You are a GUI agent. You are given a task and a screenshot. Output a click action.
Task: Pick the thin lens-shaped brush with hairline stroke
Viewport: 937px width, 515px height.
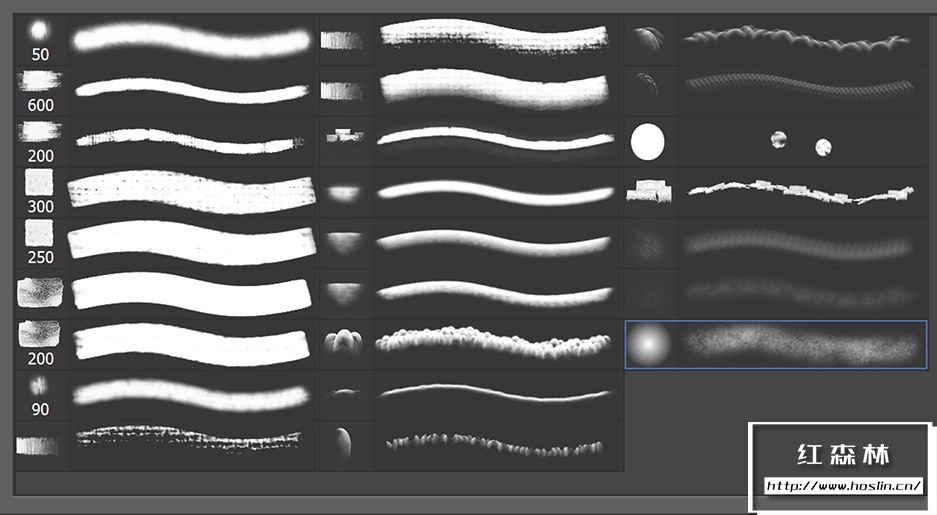click(x=471, y=396)
